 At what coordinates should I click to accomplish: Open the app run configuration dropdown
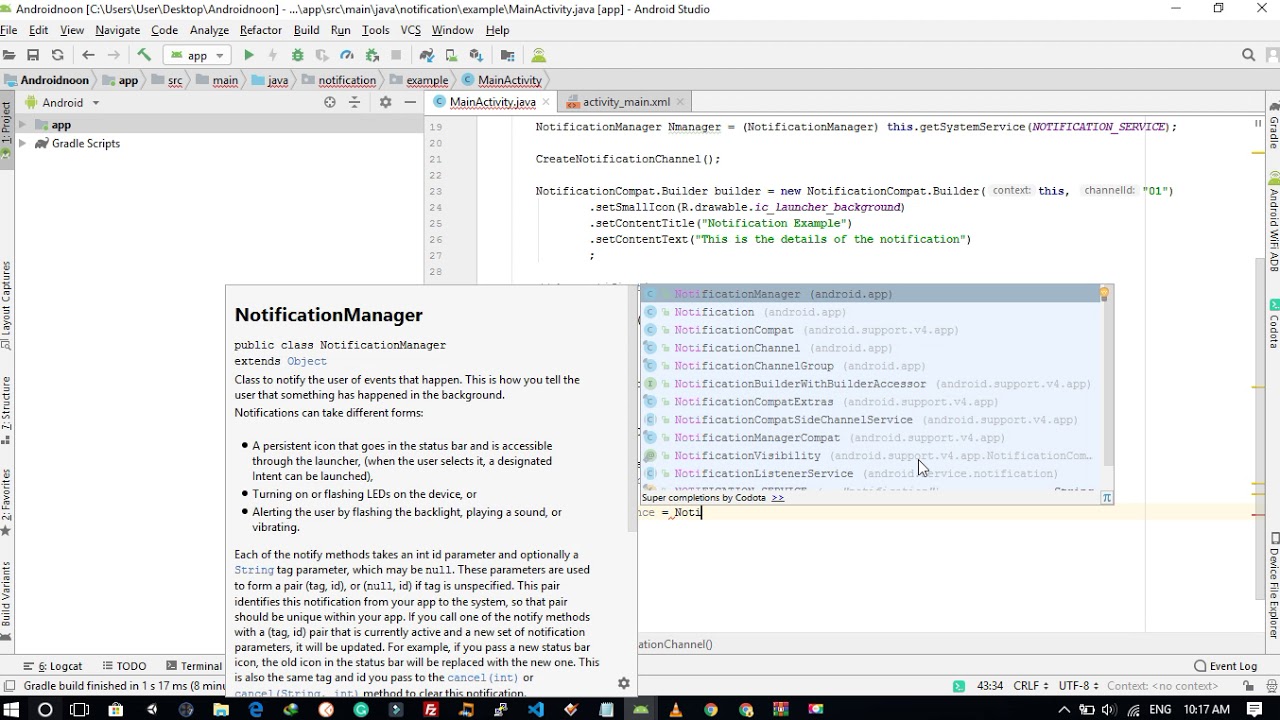coord(198,56)
